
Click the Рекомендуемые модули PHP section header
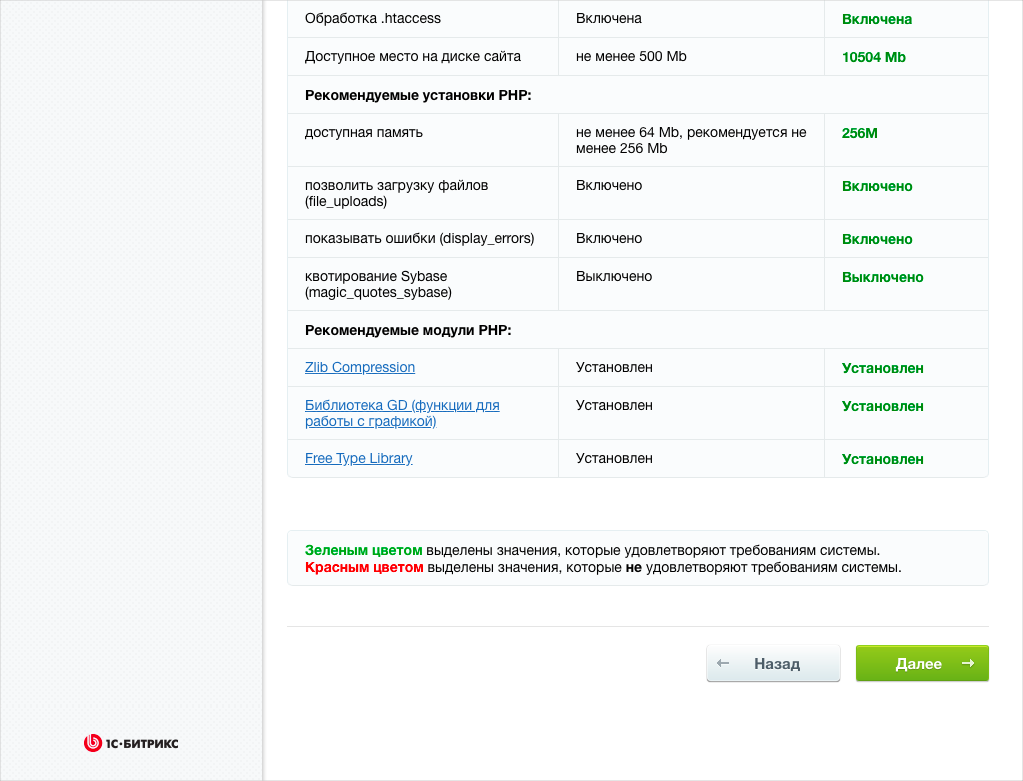[x=408, y=330]
